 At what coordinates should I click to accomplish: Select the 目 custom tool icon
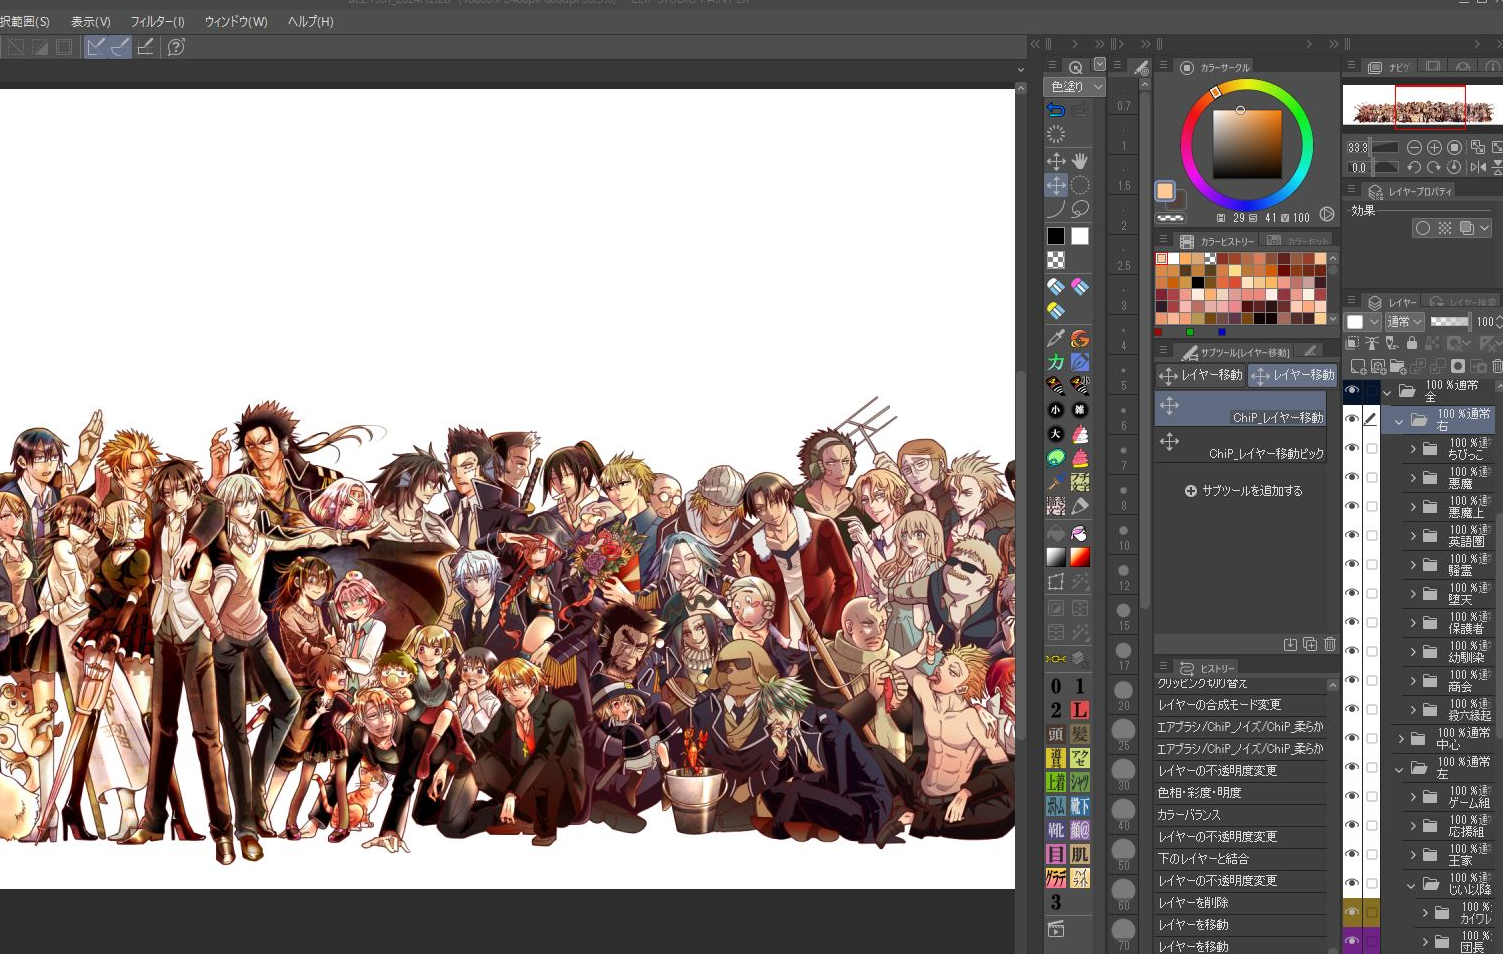1056,854
